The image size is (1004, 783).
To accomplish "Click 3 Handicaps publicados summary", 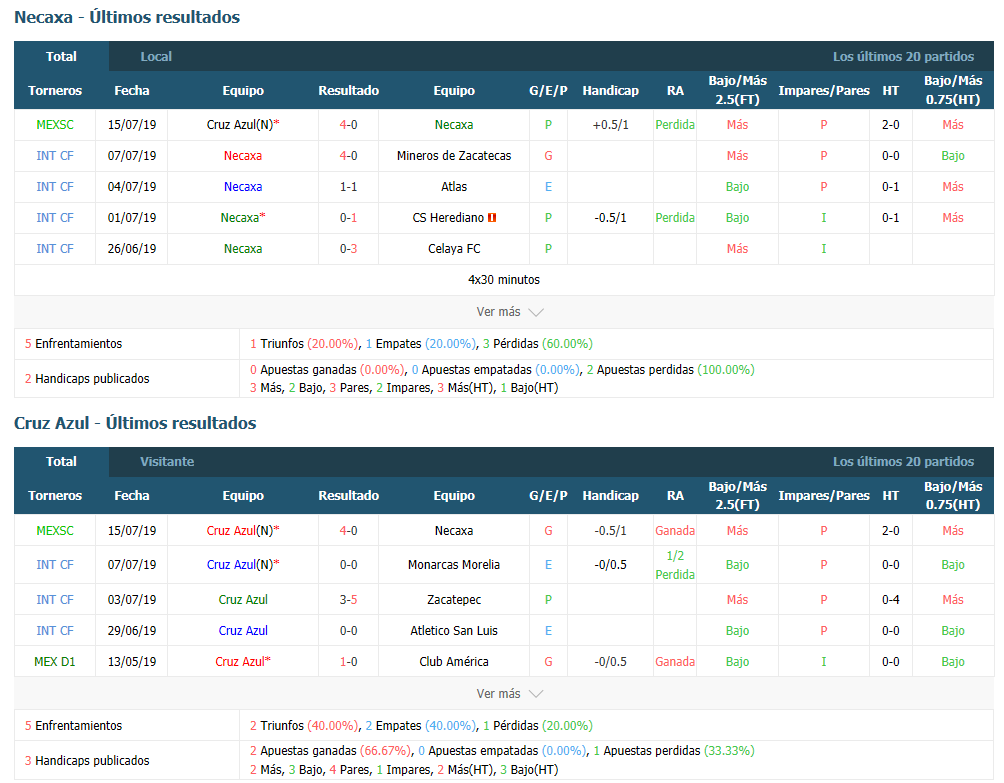I will 87,761.
